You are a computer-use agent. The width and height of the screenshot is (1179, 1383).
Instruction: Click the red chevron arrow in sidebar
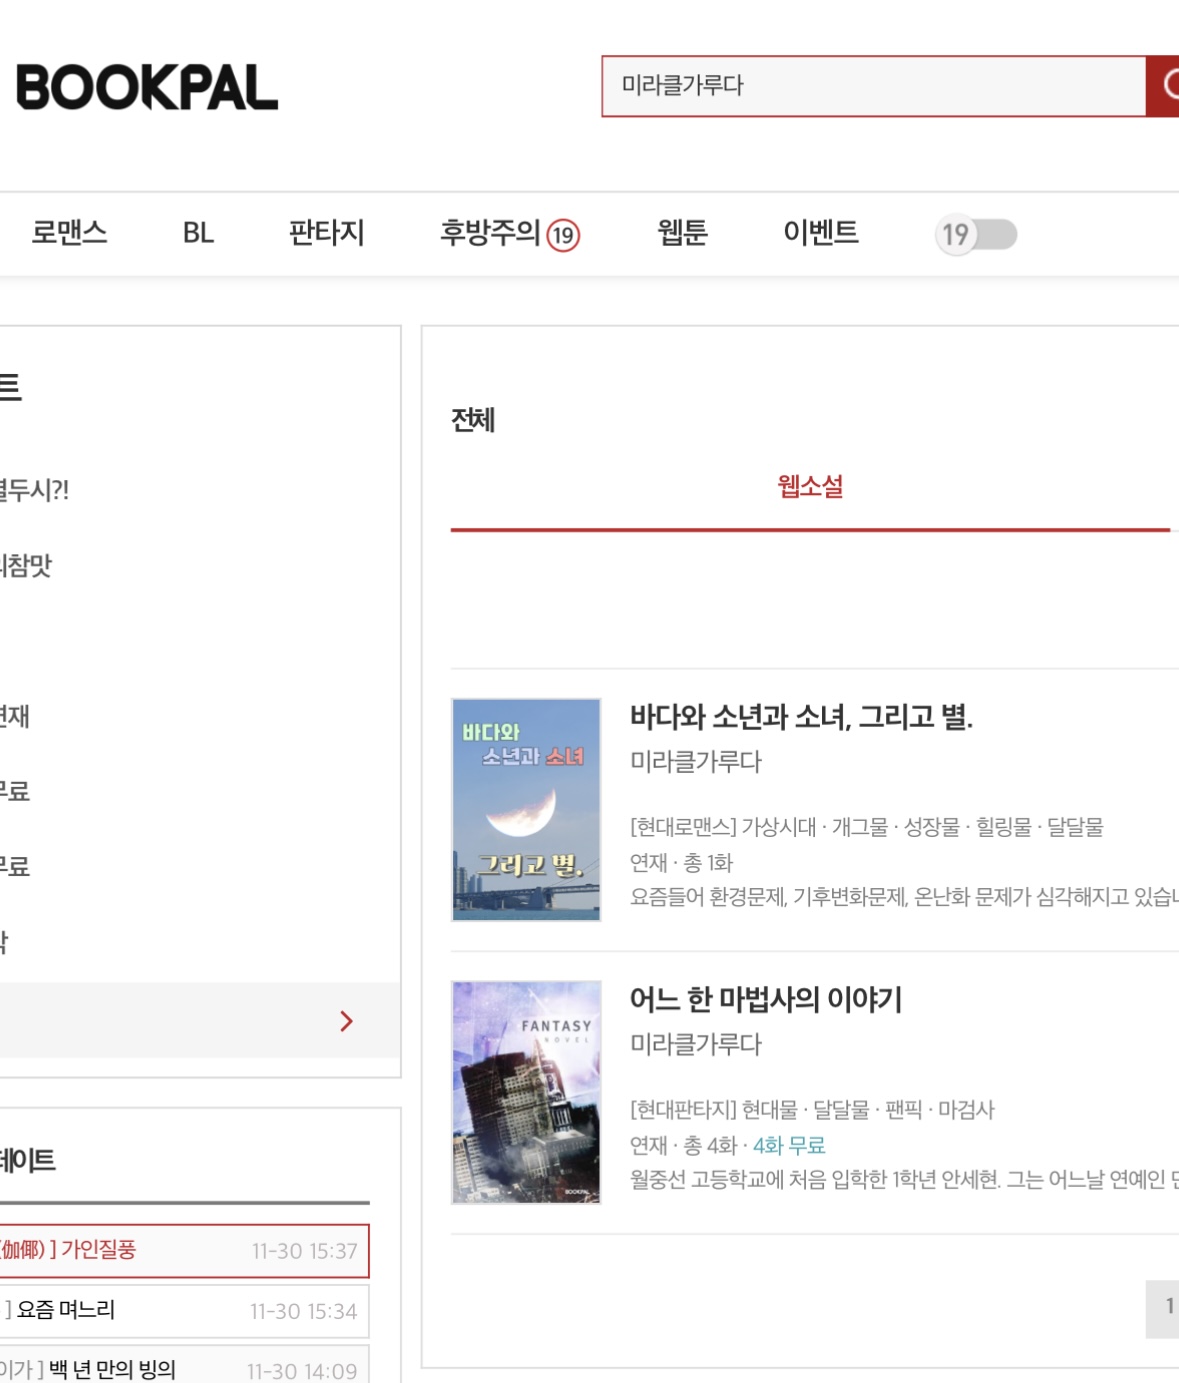(346, 1021)
